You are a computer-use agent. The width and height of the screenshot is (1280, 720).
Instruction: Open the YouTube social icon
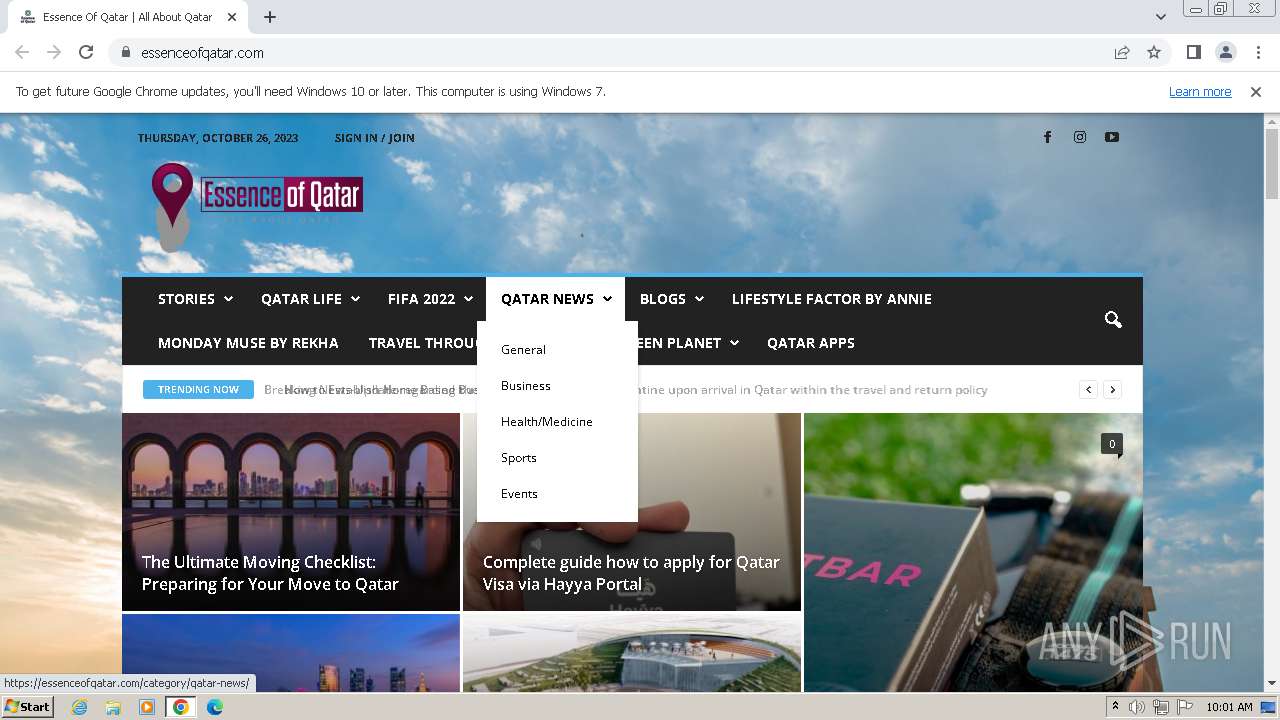click(1112, 138)
